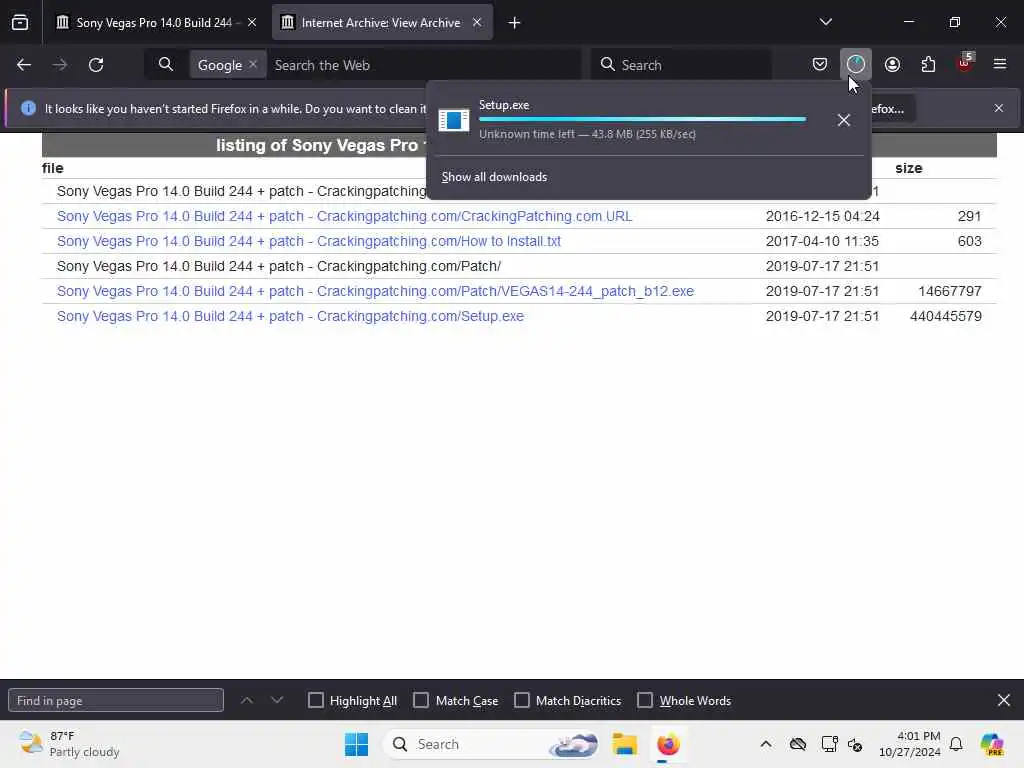
Task: Open the network tray icon
Action: click(829, 744)
